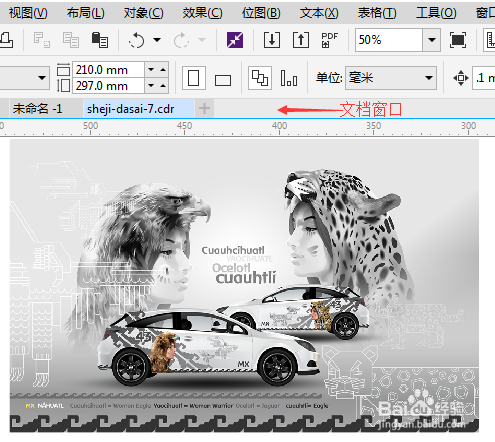Toggle the all pages layout button
495x442 pixels.
[x=260, y=78]
